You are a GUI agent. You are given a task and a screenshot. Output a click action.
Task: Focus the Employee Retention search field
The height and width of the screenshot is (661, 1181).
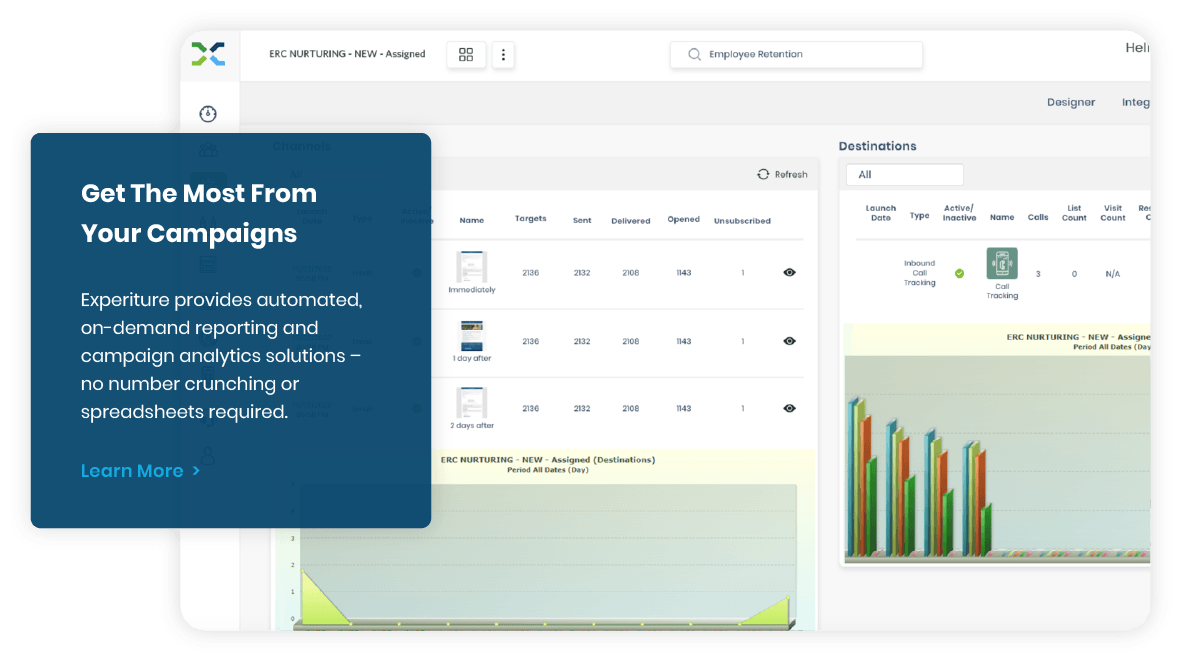[796, 54]
